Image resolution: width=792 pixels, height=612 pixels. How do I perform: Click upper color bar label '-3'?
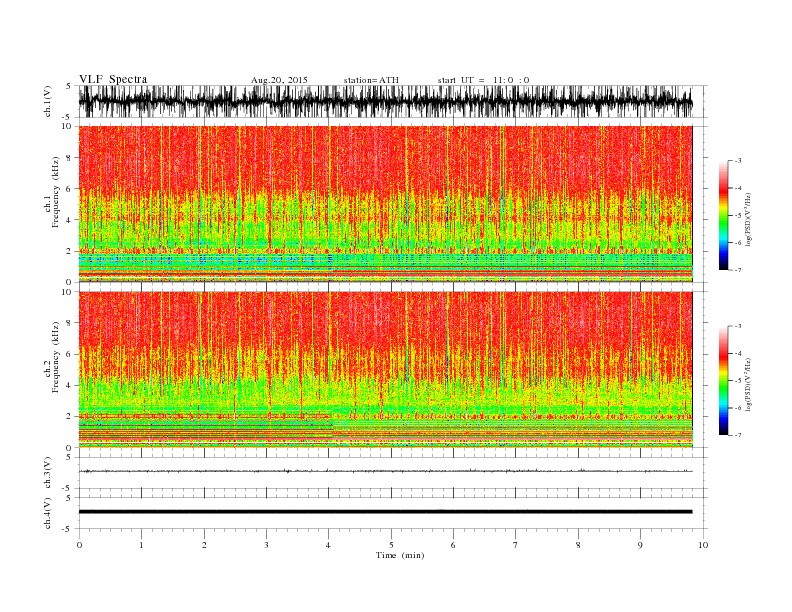pyautogui.click(x=737, y=161)
